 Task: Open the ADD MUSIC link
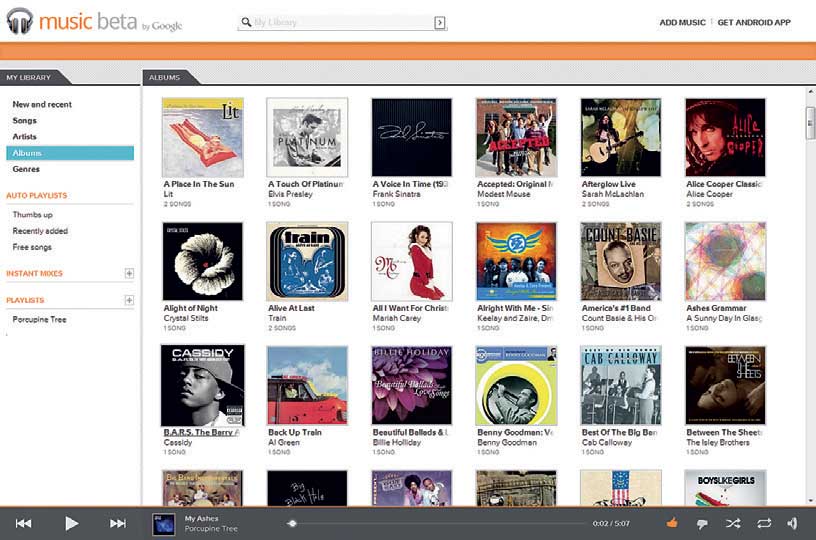(682, 22)
